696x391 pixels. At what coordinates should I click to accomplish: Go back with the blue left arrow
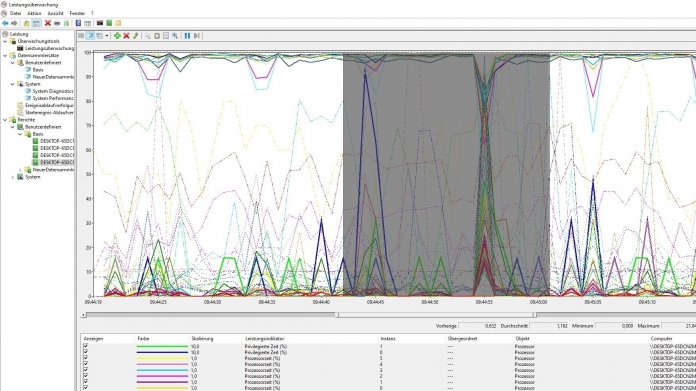(x=5, y=23)
